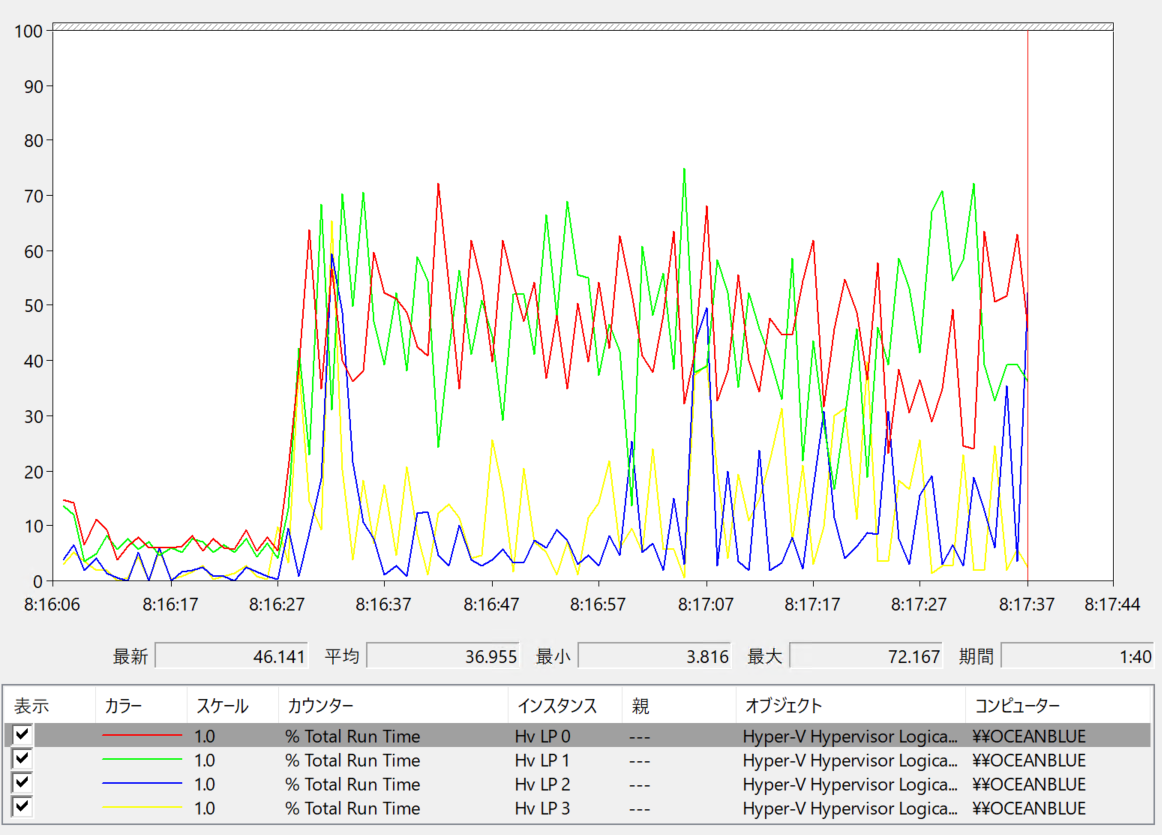This screenshot has width=1162, height=835.
Task: Uncheck the show checkbox for Hv LP 2
Action: [x=22, y=782]
